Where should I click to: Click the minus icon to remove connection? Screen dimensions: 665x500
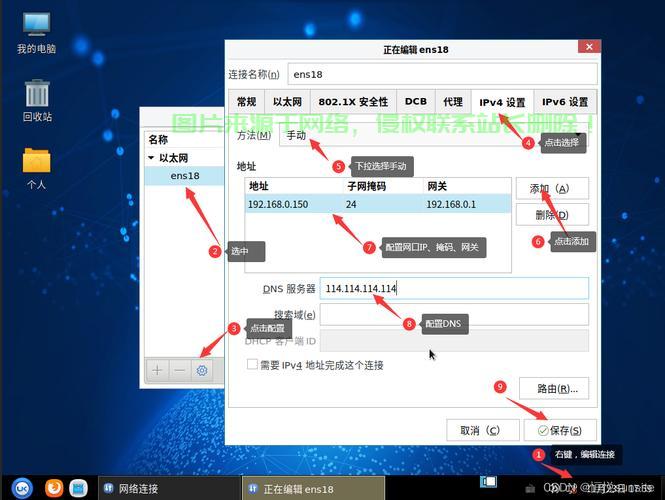[179, 370]
